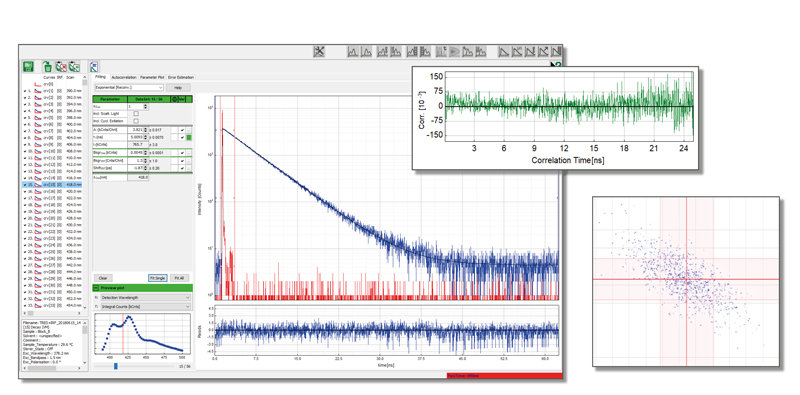Select curve row 15 at 418.0 nm

[52, 184]
